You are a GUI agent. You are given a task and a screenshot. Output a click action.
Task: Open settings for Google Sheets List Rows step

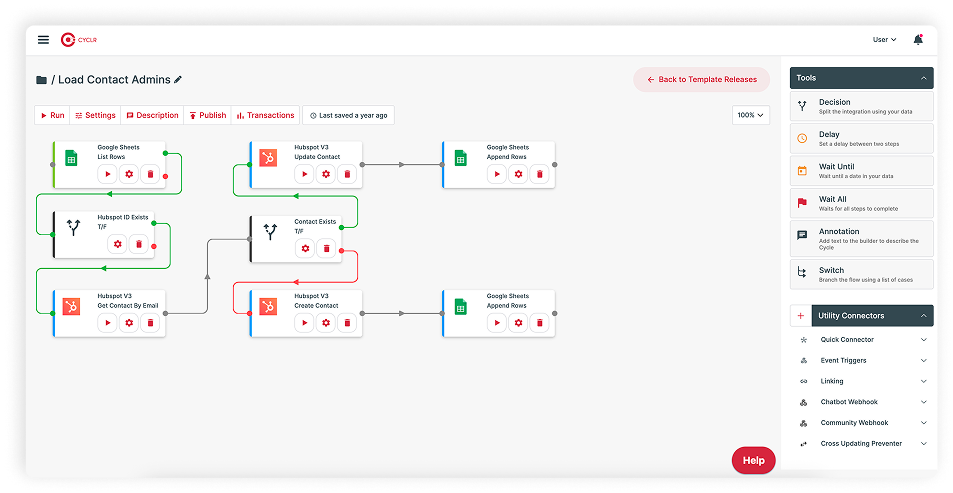click(x=129, y=174)
